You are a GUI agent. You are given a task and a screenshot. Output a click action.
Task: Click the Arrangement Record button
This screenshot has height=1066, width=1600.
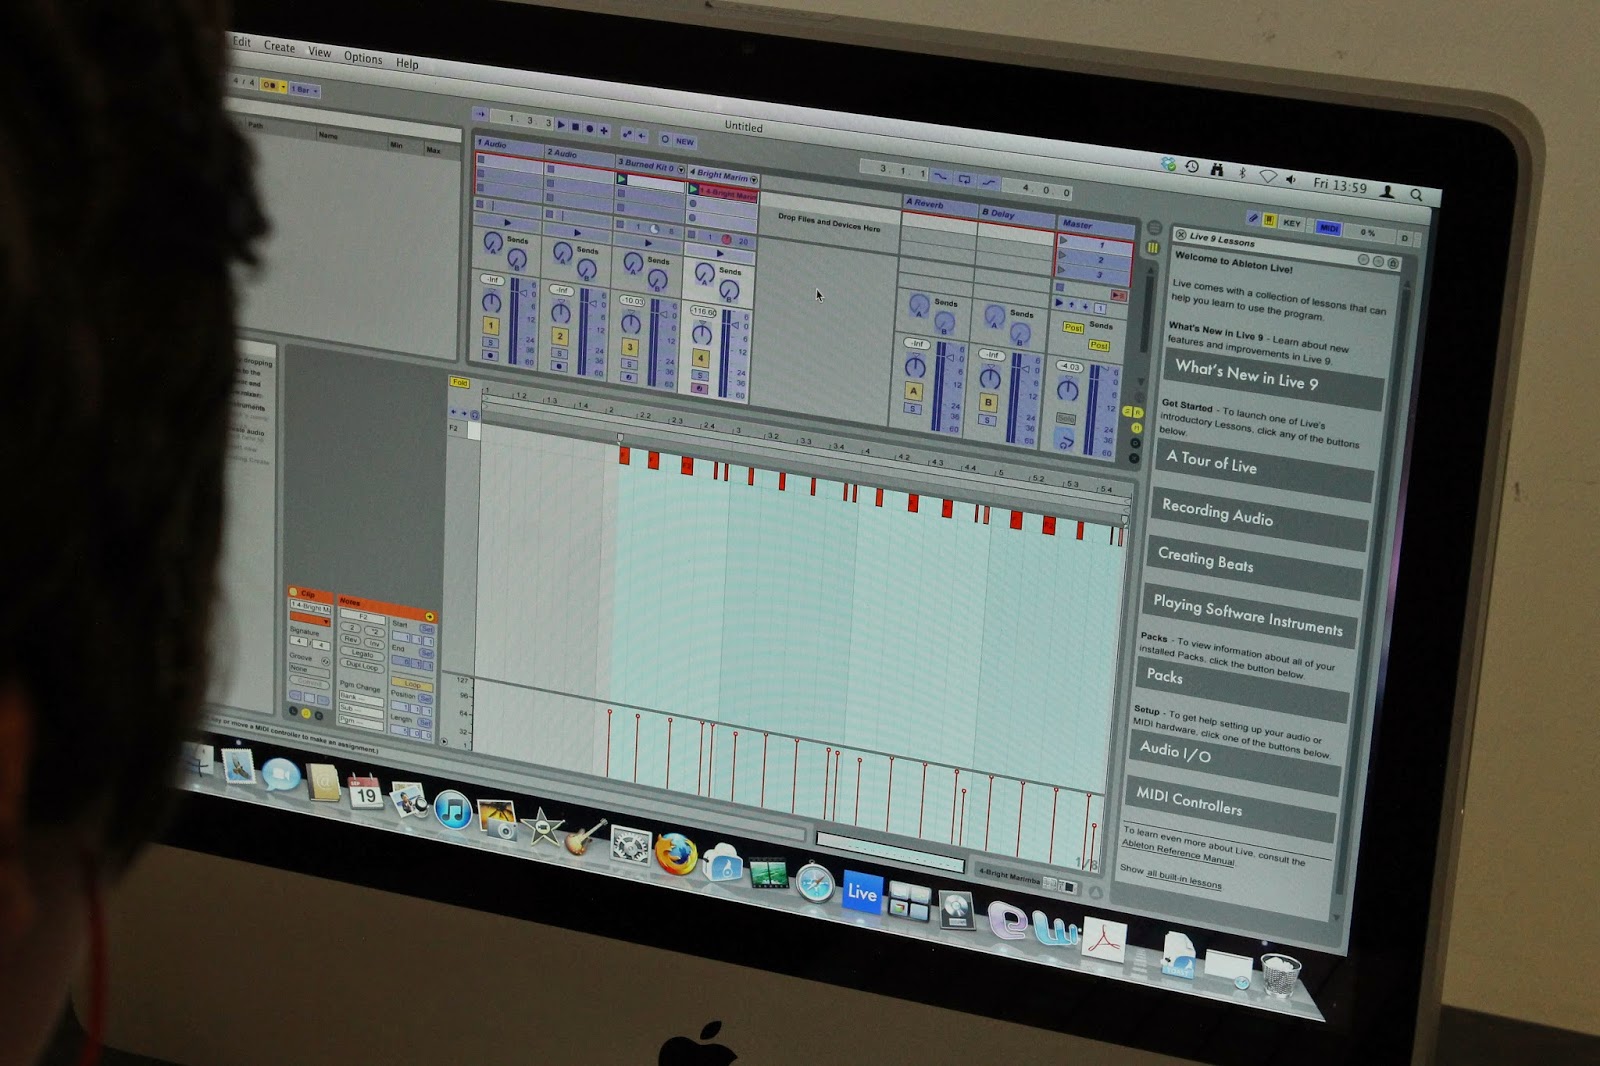click(589, 128)
